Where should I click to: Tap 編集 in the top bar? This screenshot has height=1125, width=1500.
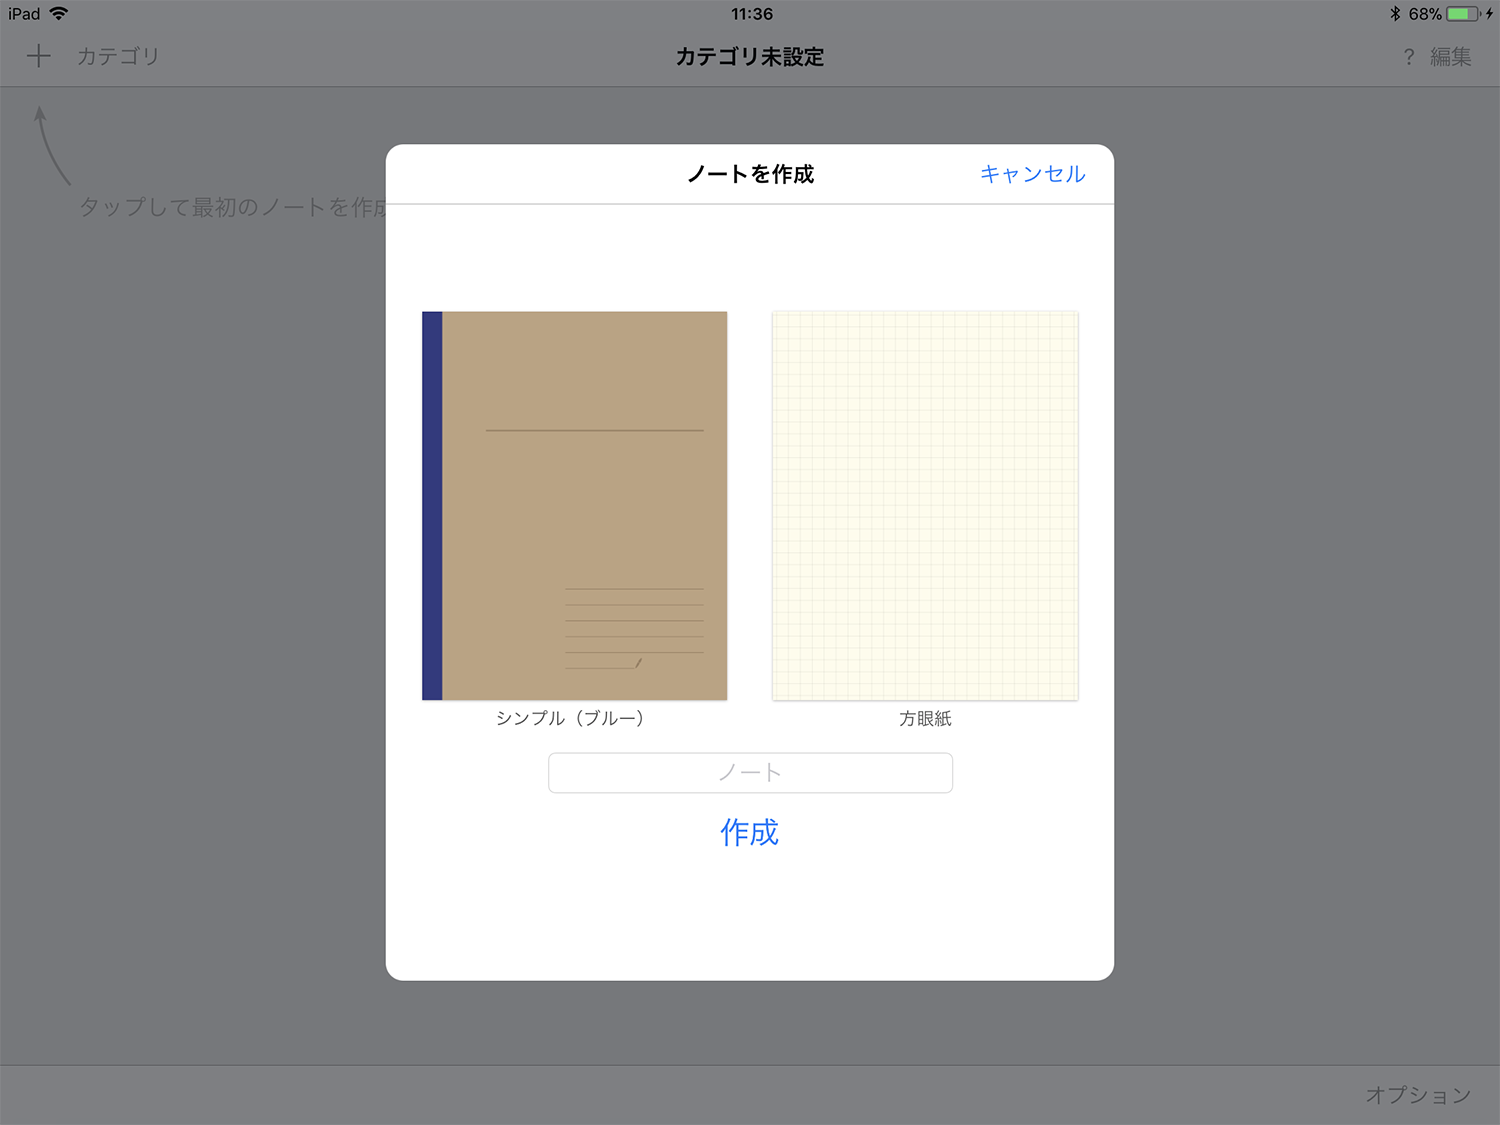1450,57
